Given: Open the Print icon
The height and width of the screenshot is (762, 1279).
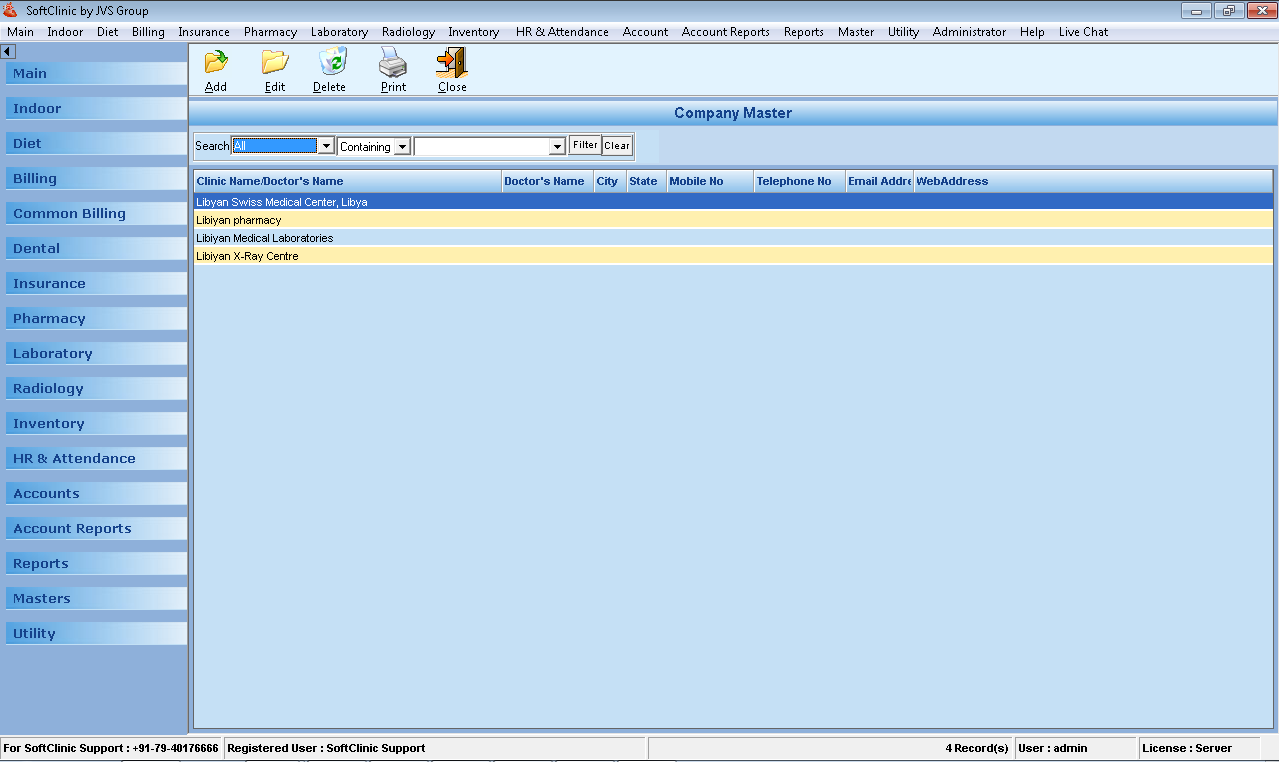Looking at the screenshot, I should (x=392, y=68).
